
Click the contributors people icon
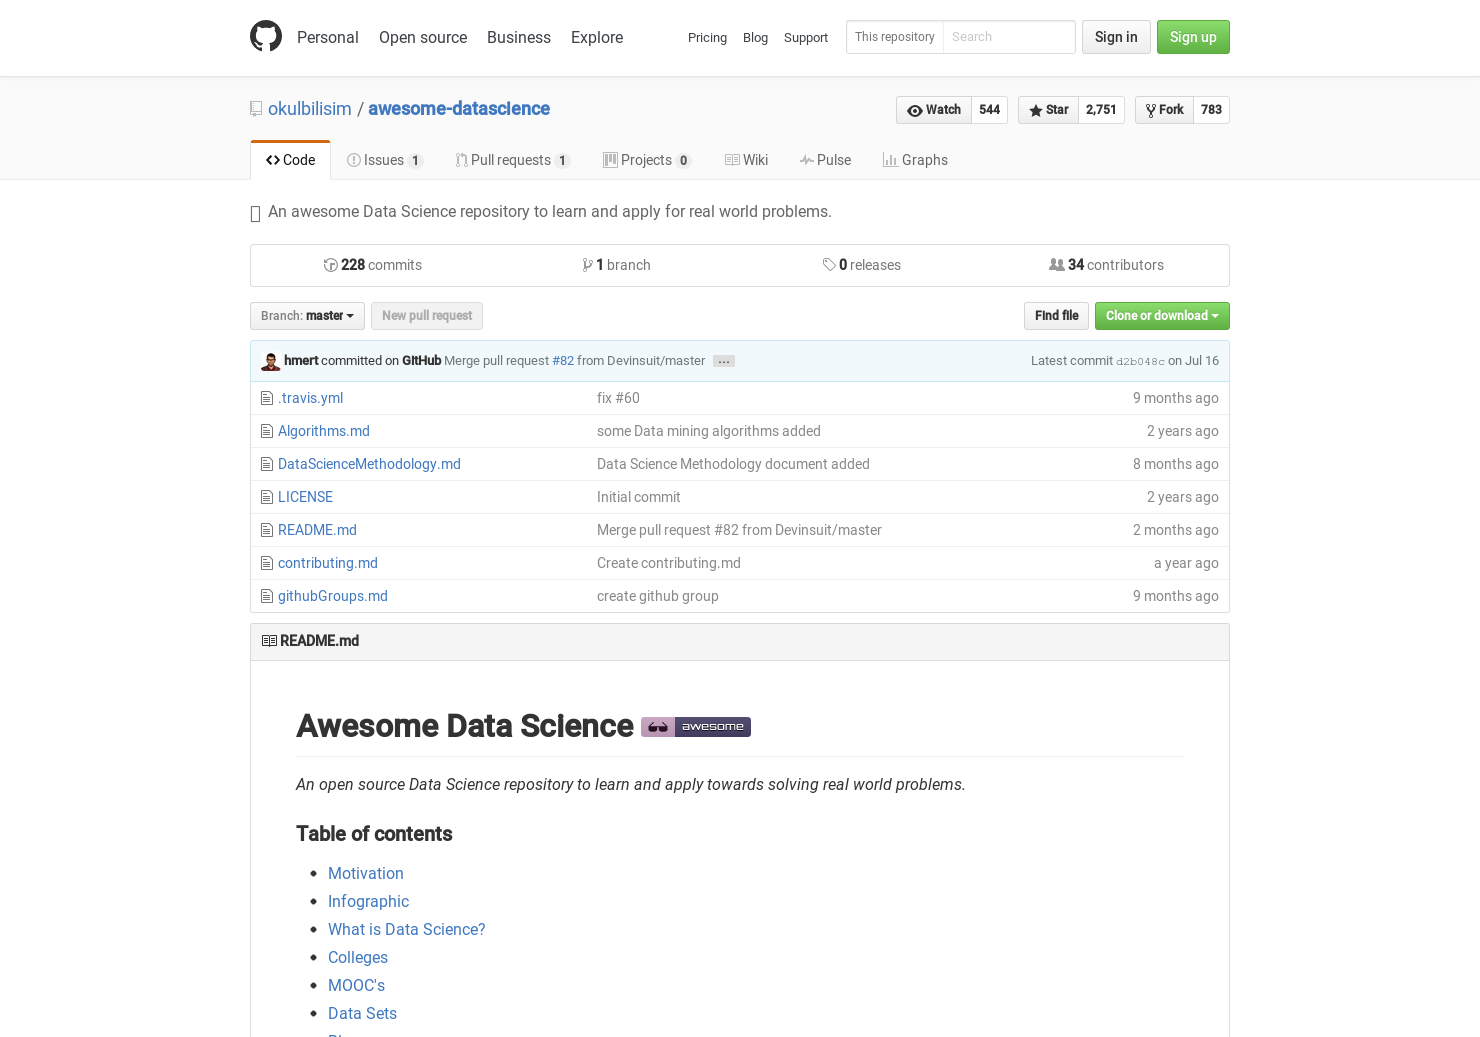coord(1057,264)
